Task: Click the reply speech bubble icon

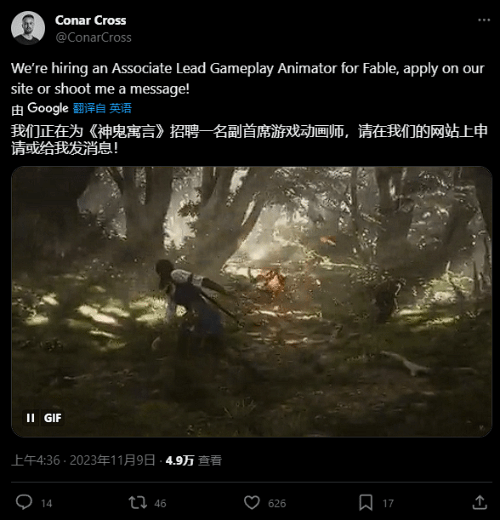Action: [x=24, y=502]
